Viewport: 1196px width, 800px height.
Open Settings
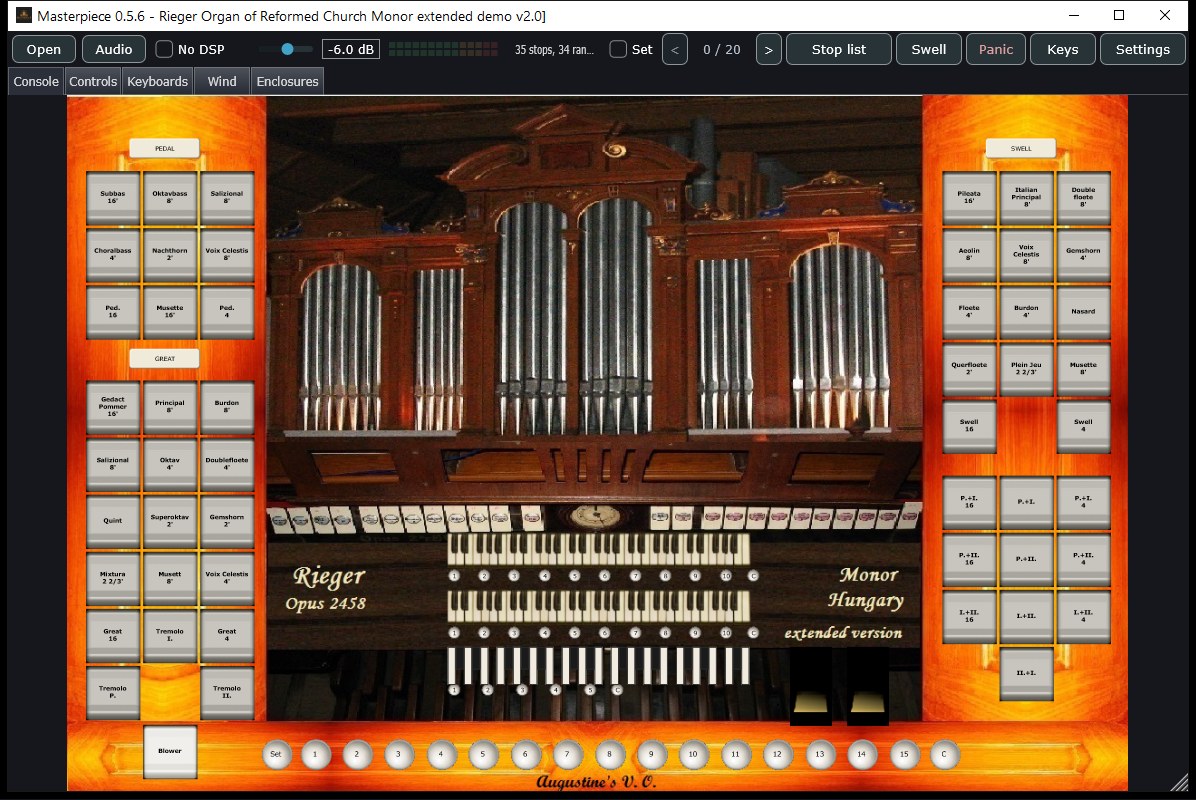[x=1143, y=50]
